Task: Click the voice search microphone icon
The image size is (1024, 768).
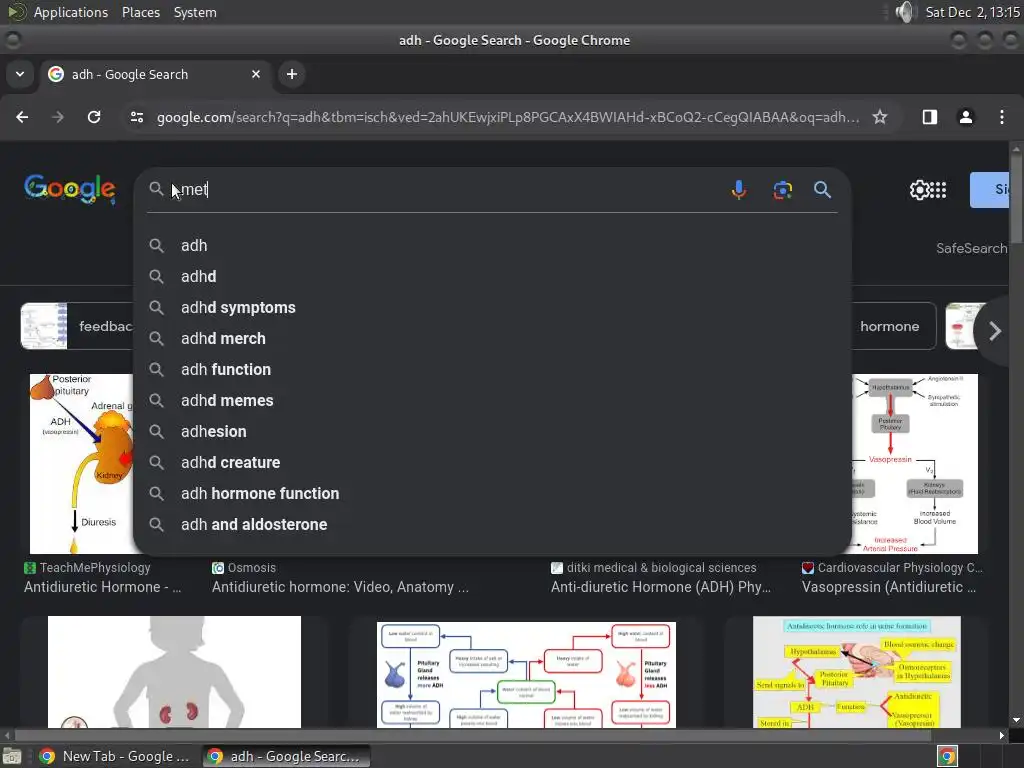Action: click(739, 189)
